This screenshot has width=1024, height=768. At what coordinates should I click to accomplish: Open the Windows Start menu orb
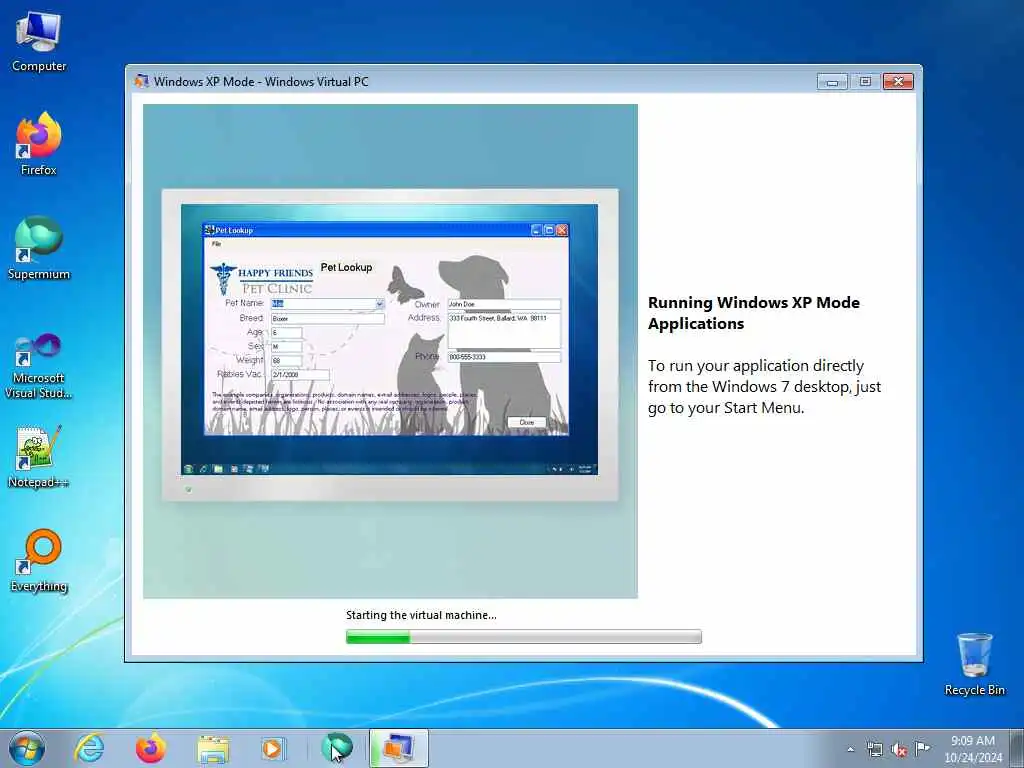(27, 748)
